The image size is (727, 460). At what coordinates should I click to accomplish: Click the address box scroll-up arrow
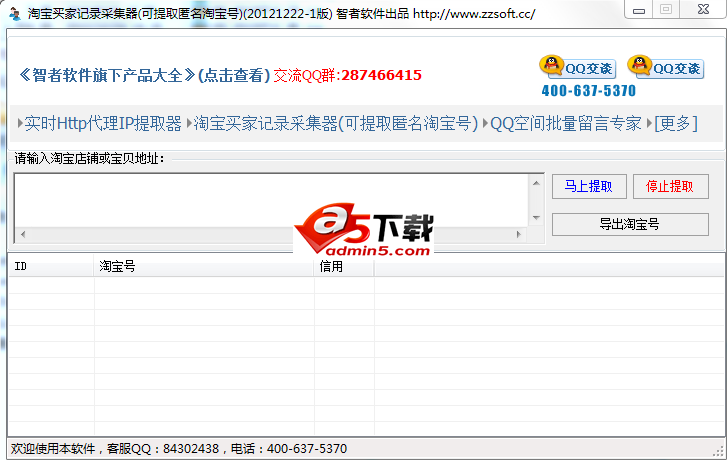click(536, 183)
